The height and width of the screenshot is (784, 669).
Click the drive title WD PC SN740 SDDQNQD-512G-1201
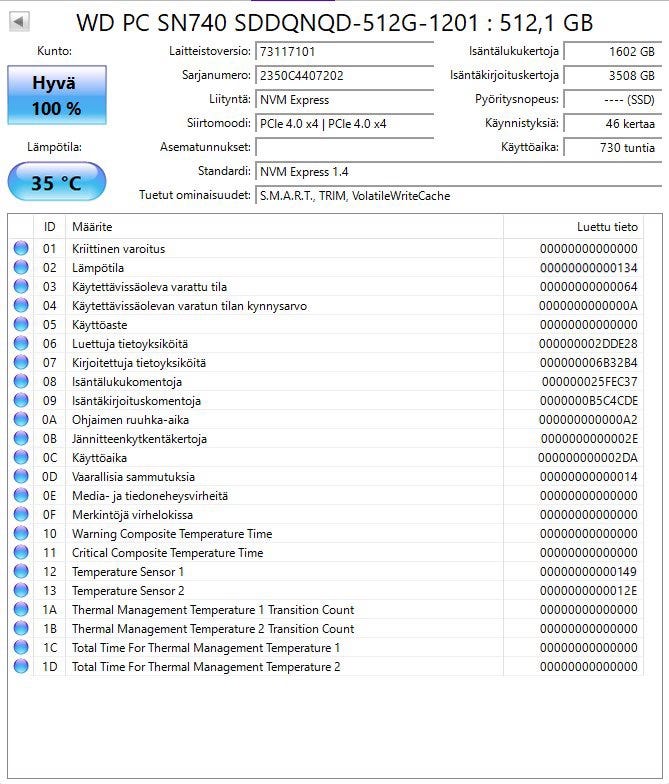(x=278, y=22)
